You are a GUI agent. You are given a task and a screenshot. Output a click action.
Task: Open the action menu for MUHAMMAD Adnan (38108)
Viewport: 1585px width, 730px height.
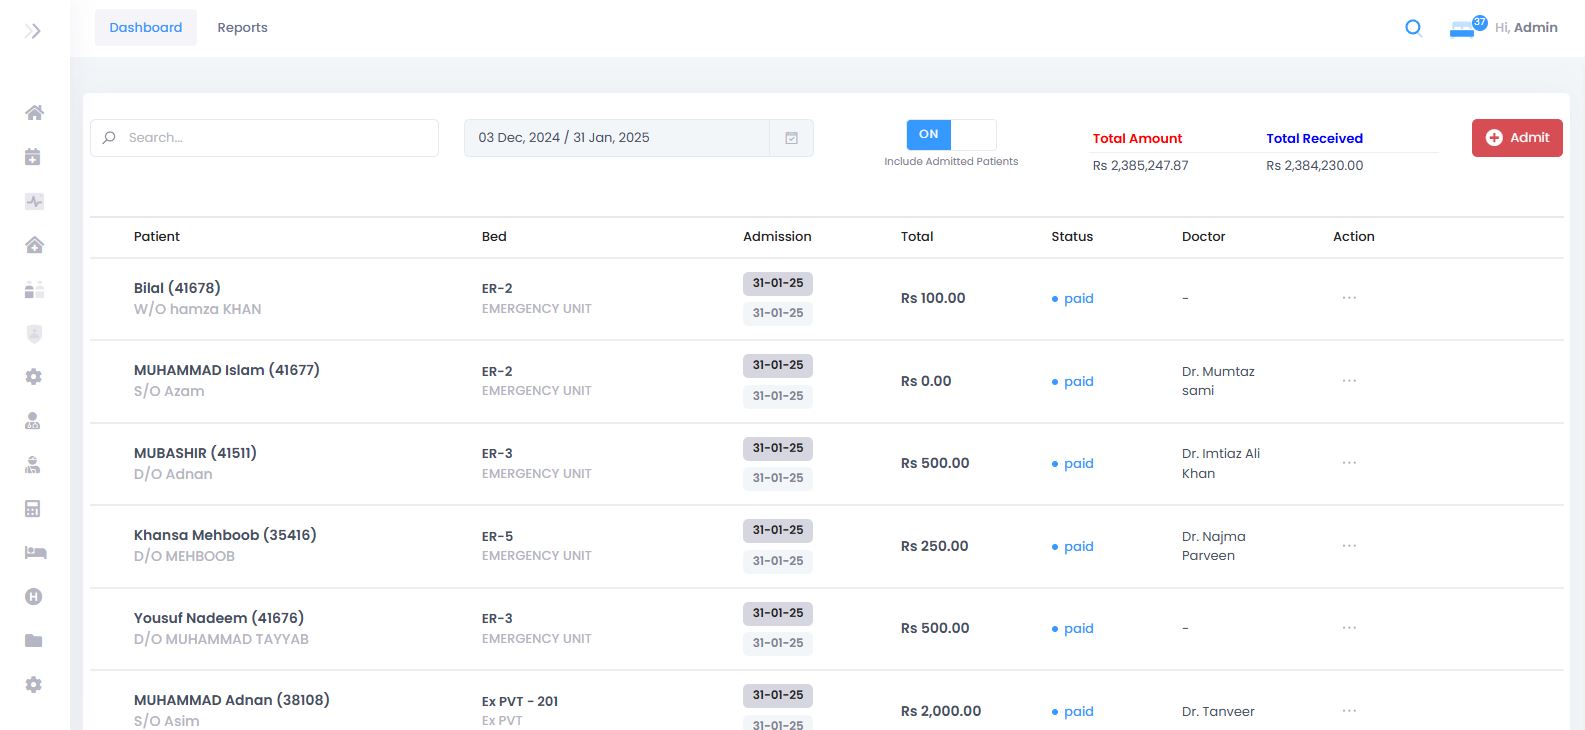point(1349,711)
